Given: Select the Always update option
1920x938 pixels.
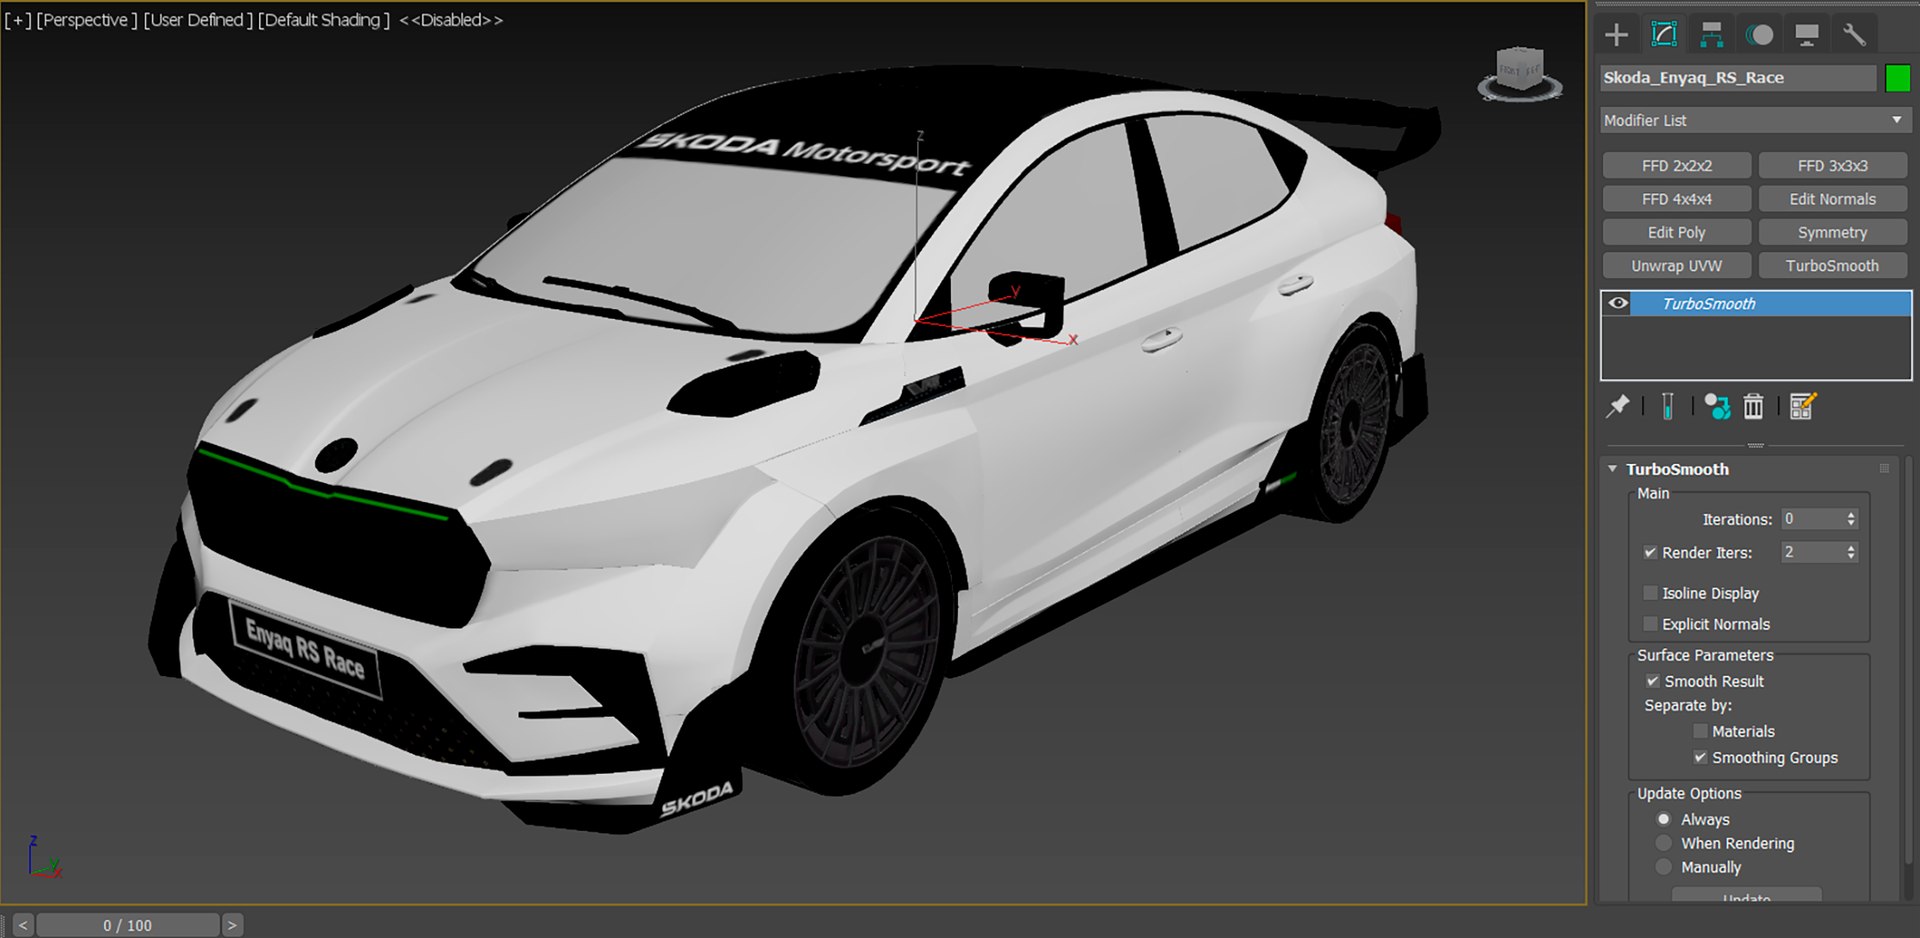Looking at the screenshot, I should click(1664, 819).
